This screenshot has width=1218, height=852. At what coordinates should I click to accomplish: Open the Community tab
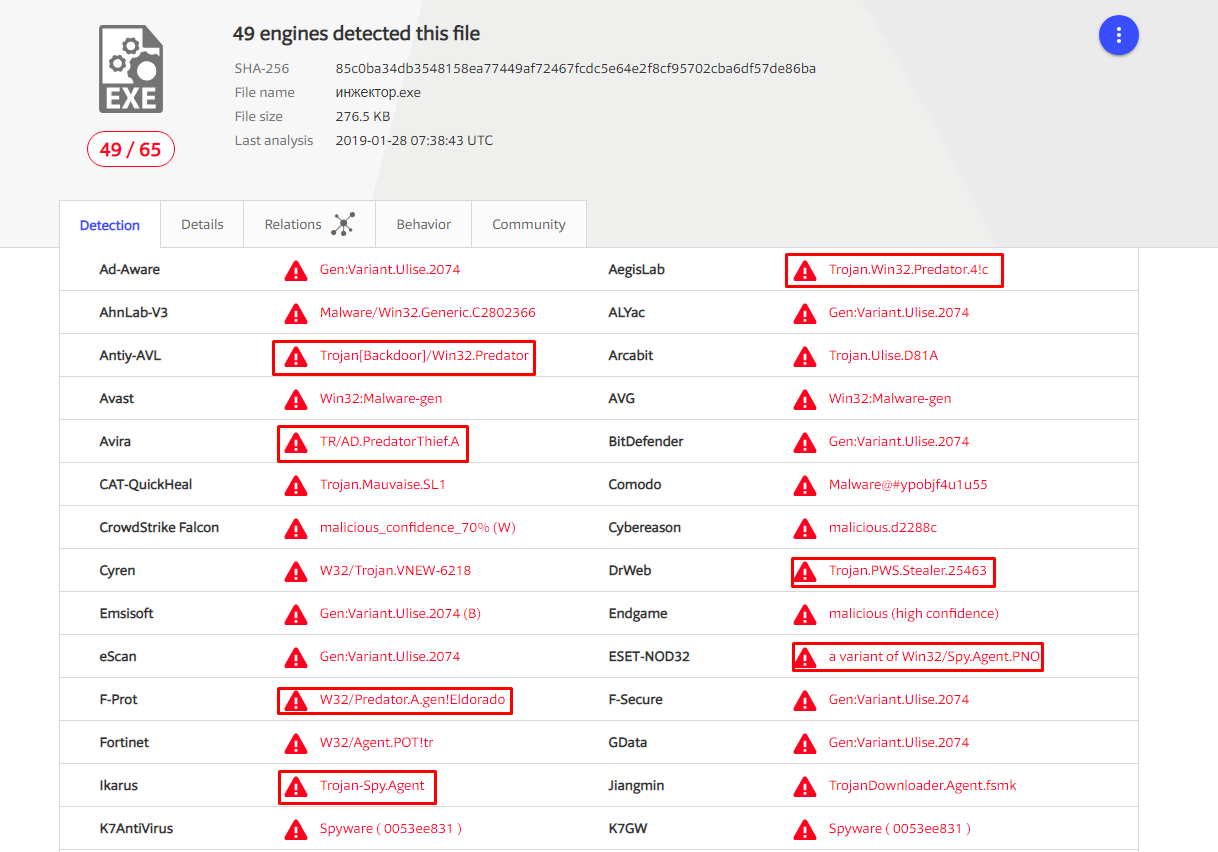[529, 224]
